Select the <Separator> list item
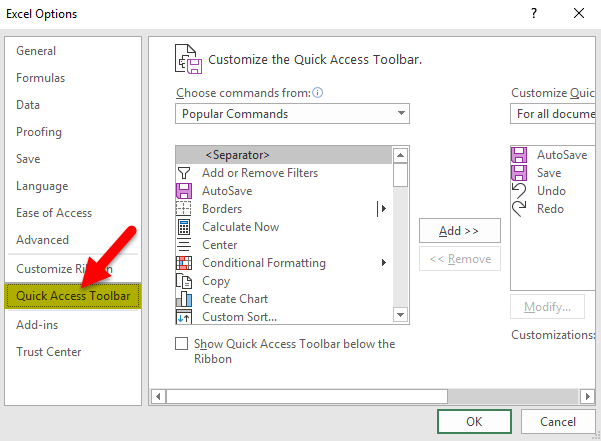 (x=284, y=155)
